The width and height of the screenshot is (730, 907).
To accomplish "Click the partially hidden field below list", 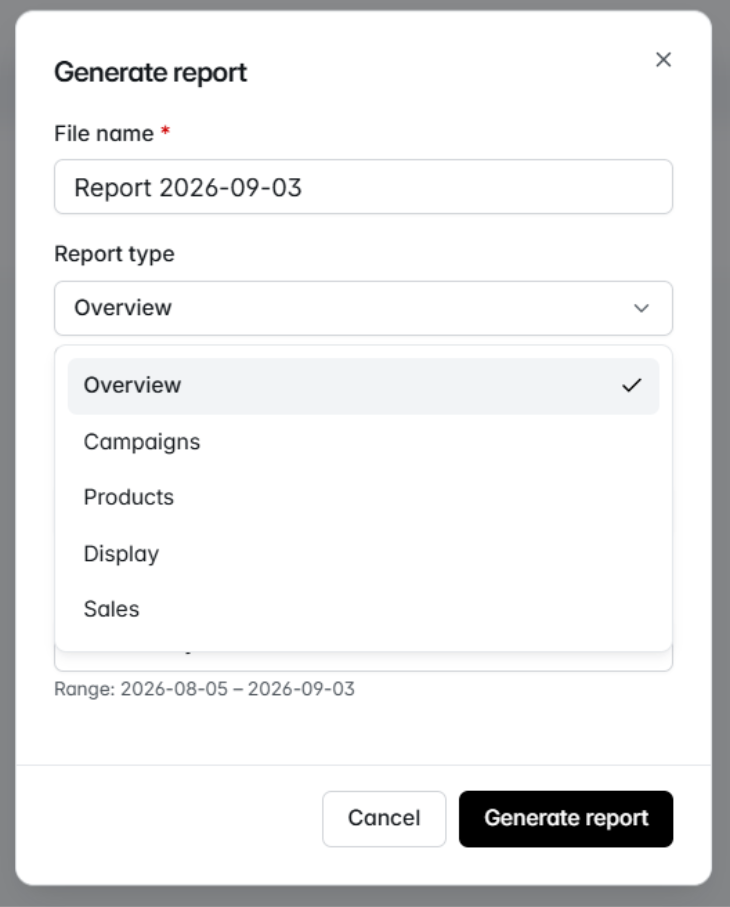I will click(363, 661).
